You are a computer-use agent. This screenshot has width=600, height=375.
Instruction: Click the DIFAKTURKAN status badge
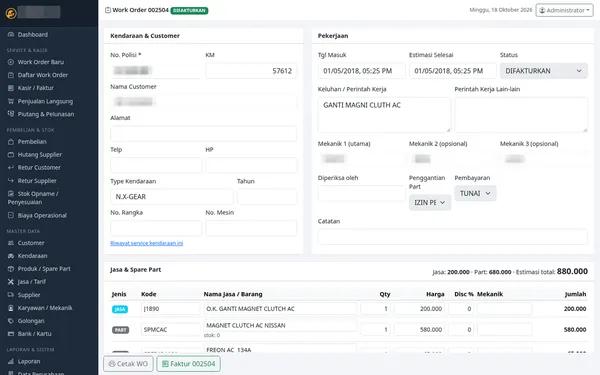(x=189, y=10)
